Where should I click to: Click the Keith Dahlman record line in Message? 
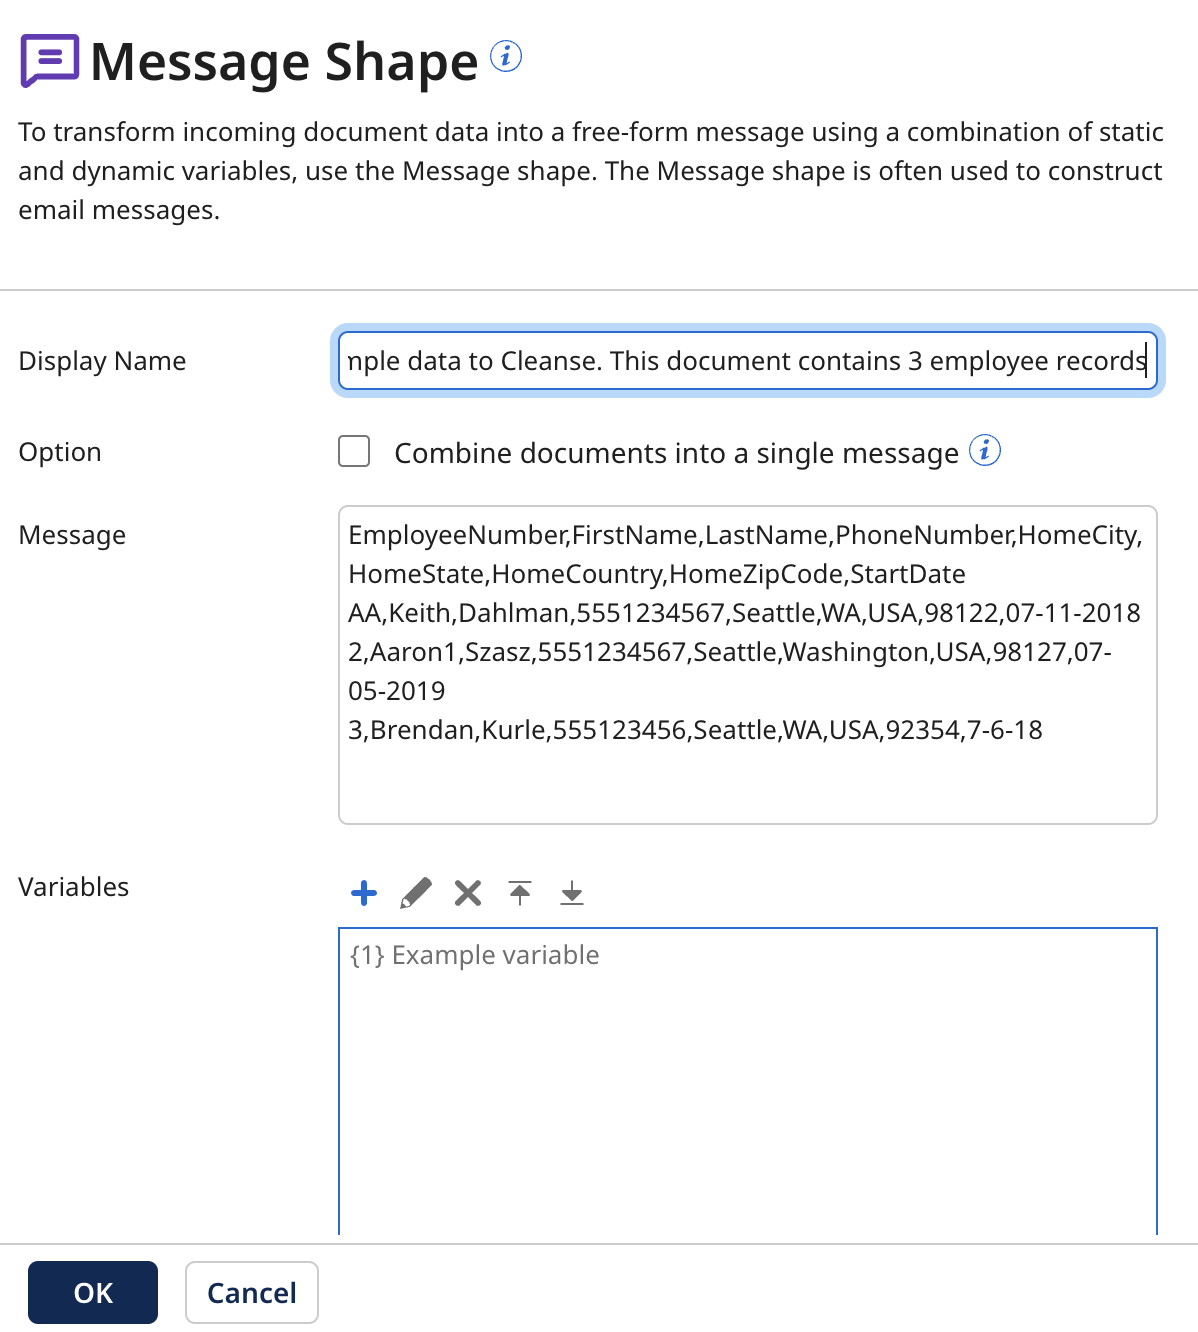pyautogui.click(x=745, y=613)
